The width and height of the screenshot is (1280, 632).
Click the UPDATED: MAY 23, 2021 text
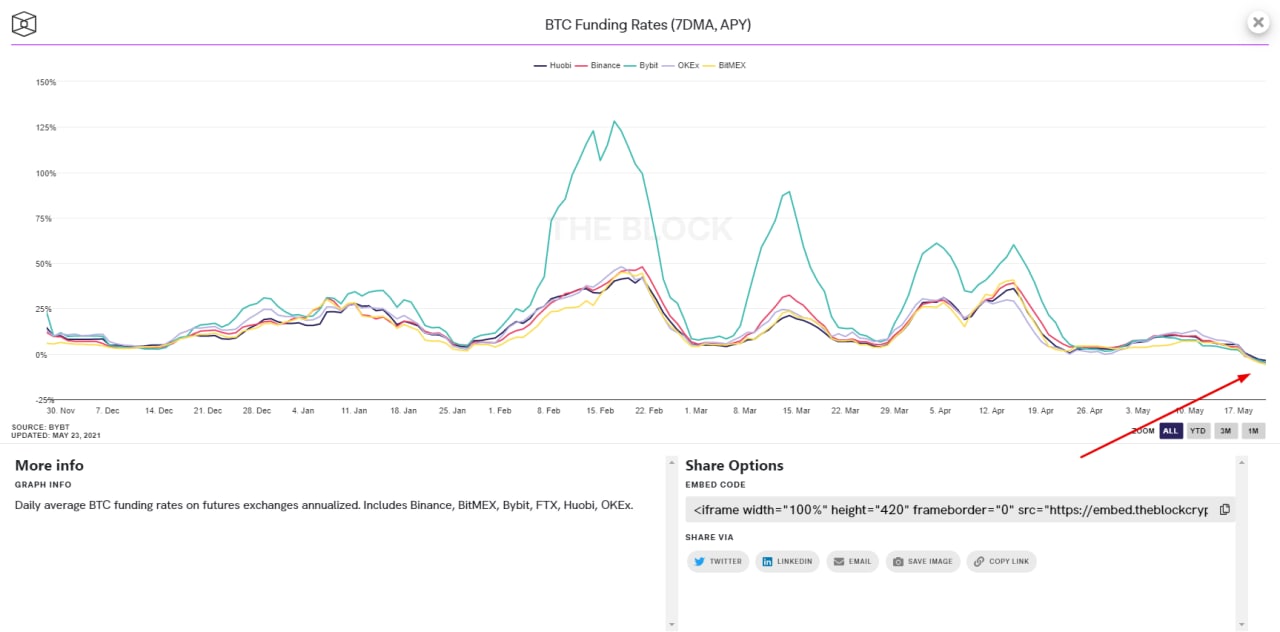click(56, 435)
